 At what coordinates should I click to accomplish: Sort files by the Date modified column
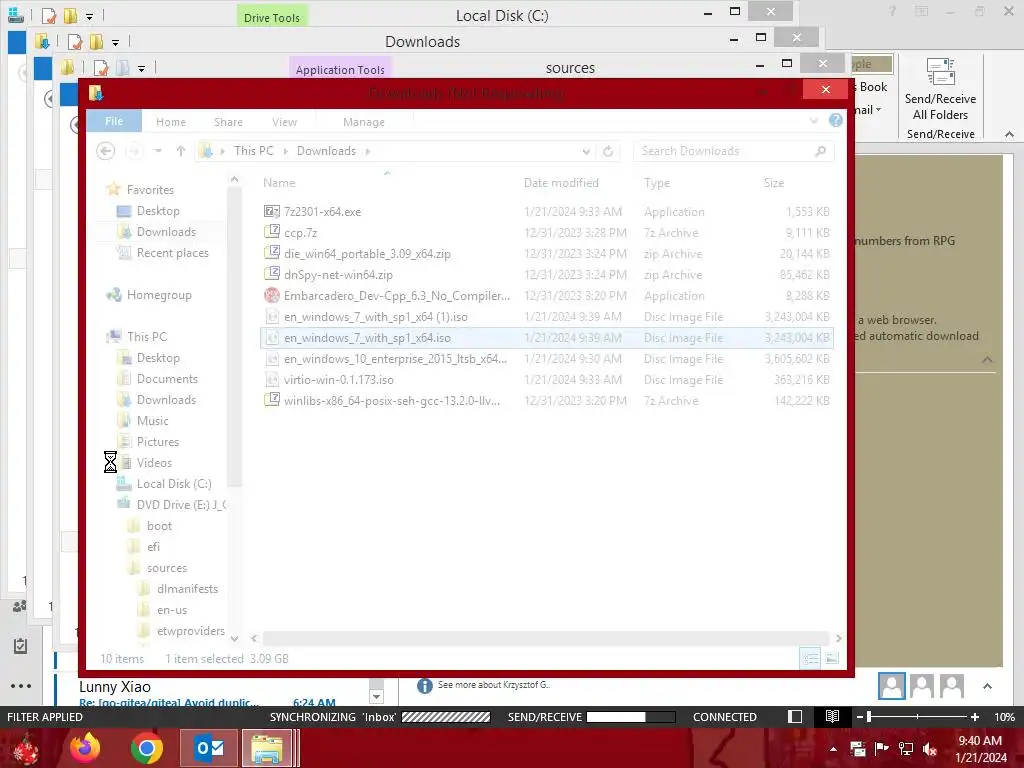coord(561,183)
